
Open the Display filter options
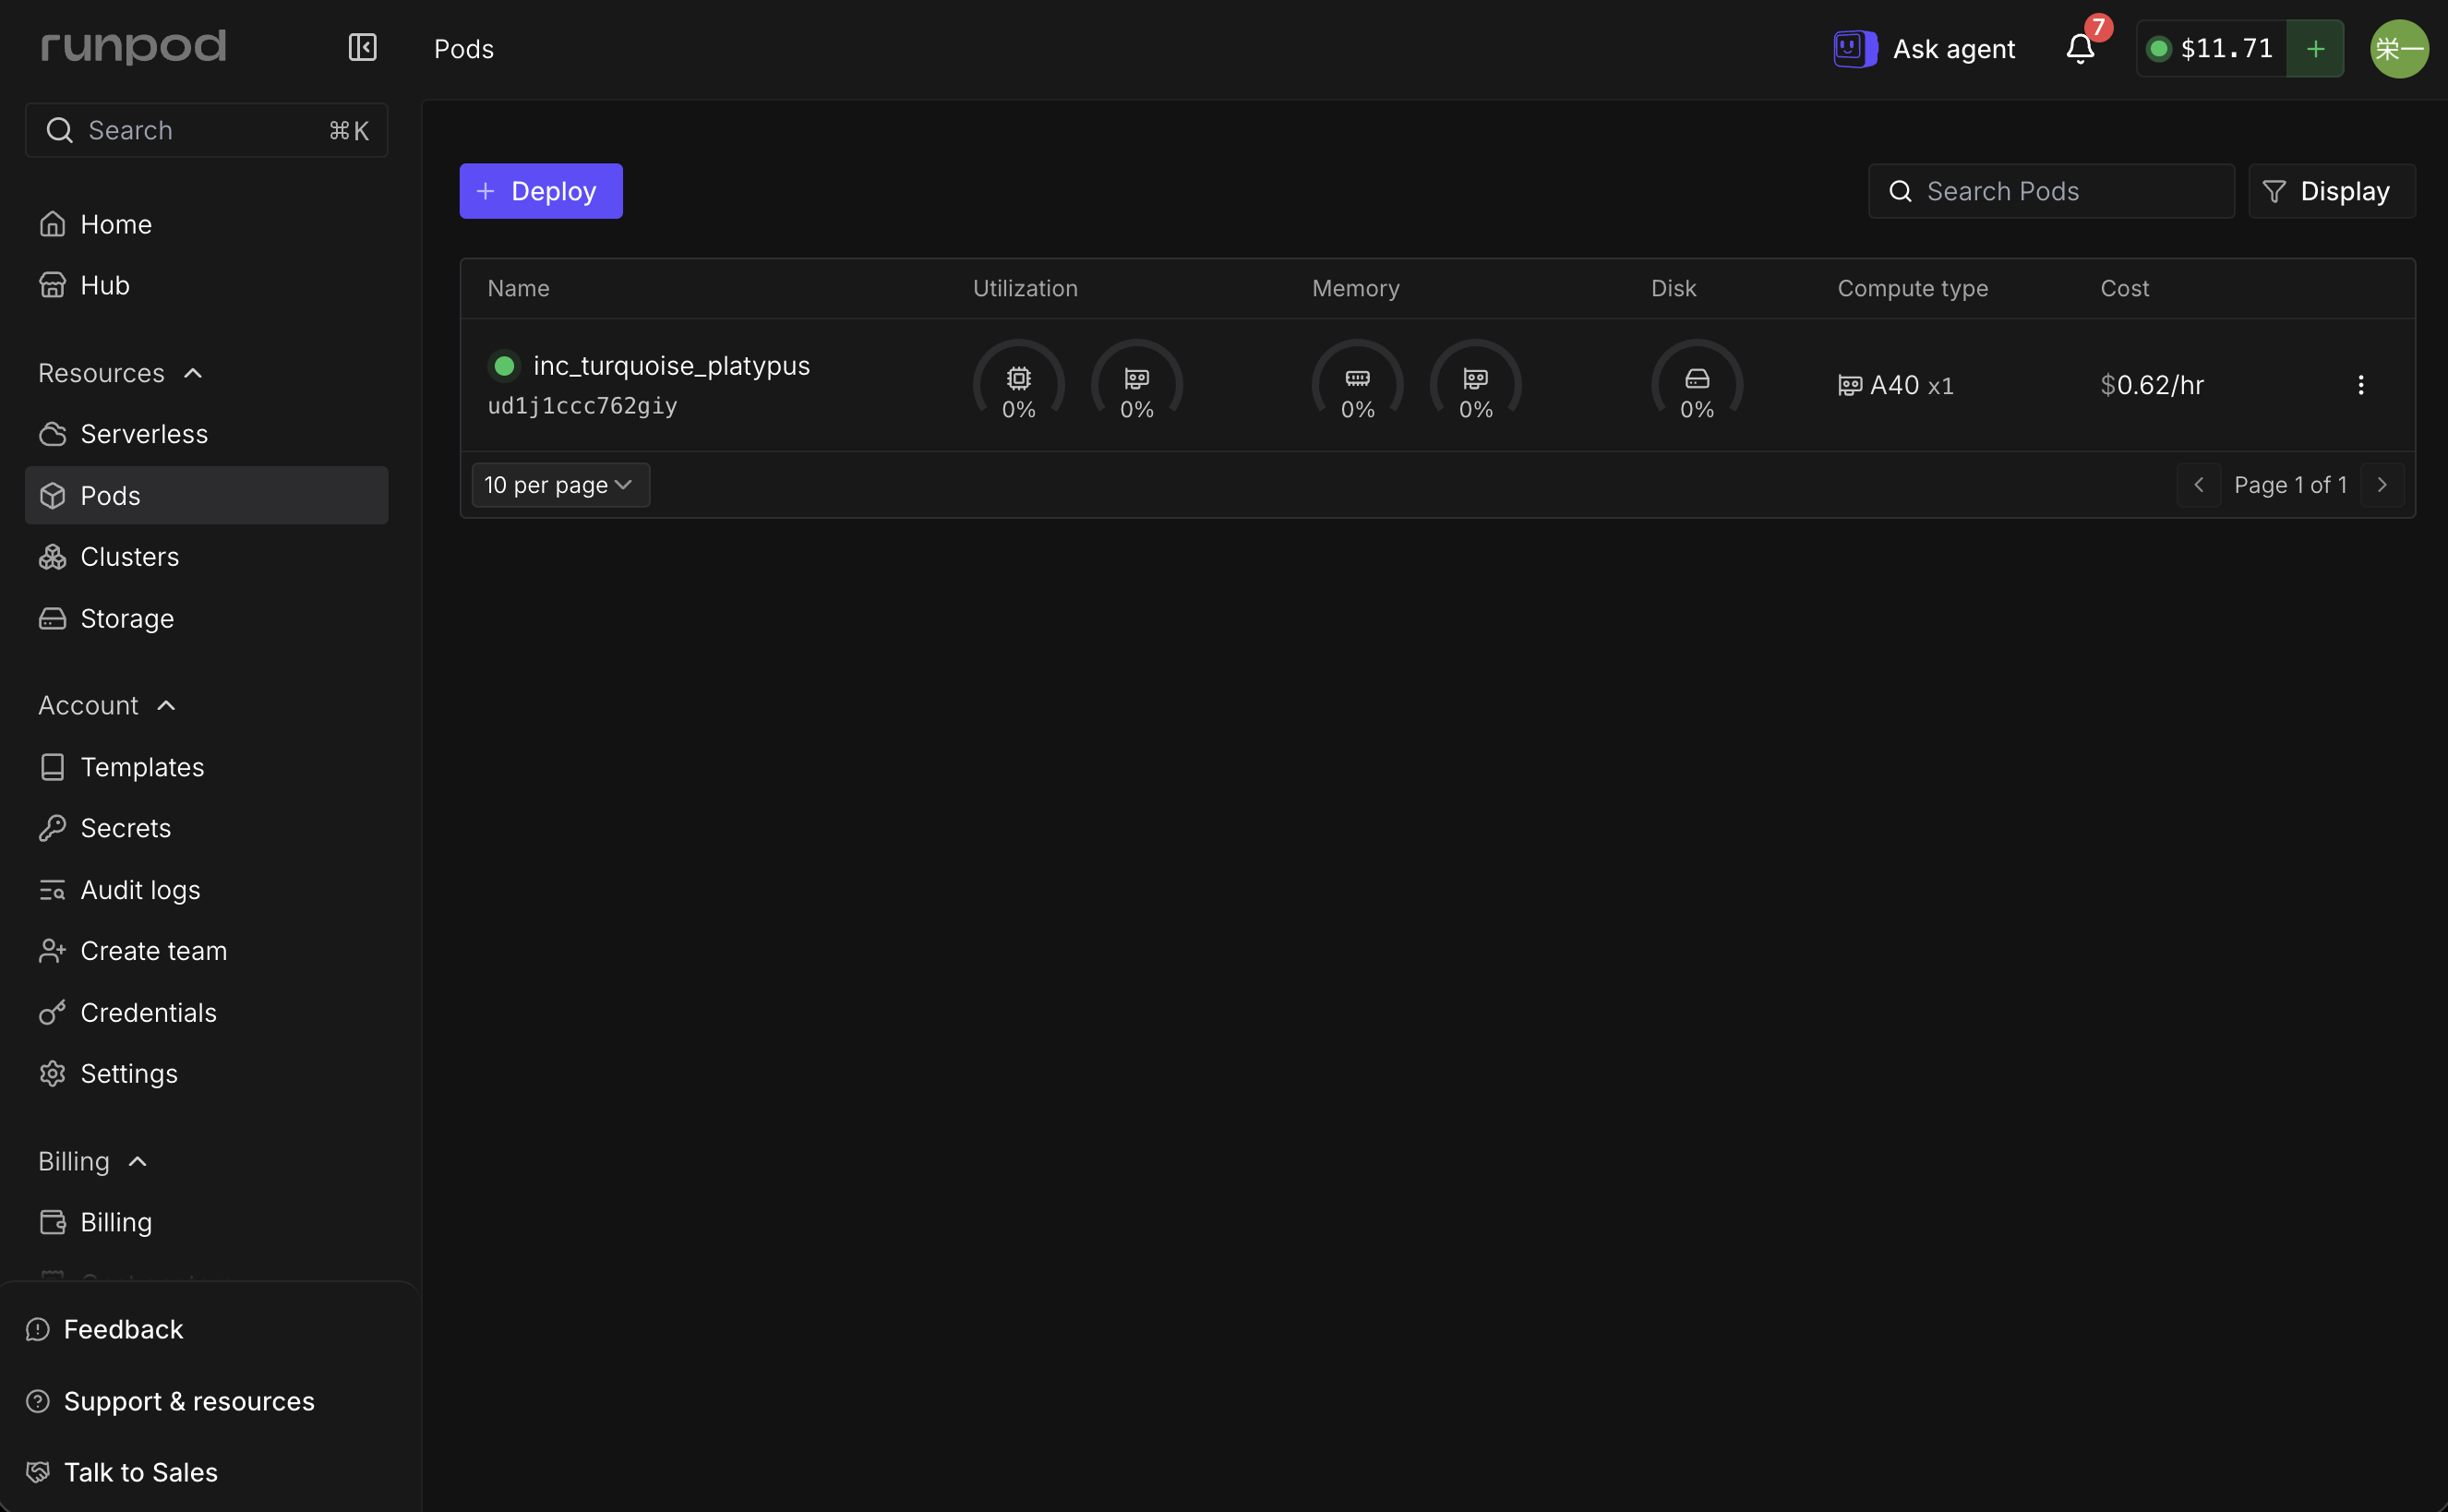(x=2331, y=191)
